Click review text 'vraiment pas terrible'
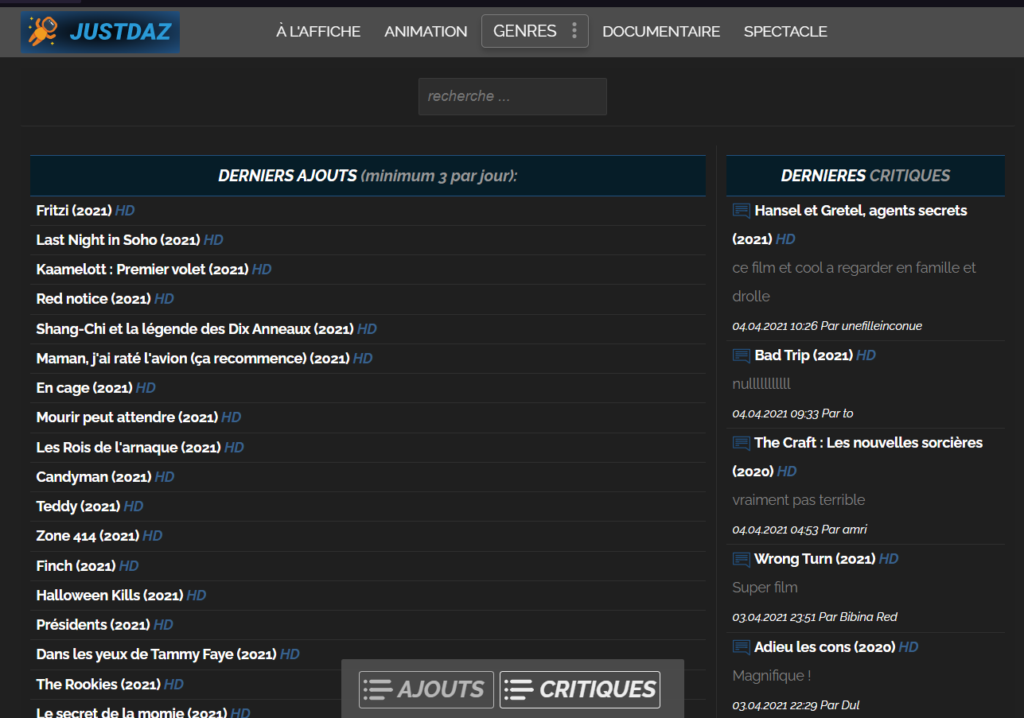 coord(799,500)
